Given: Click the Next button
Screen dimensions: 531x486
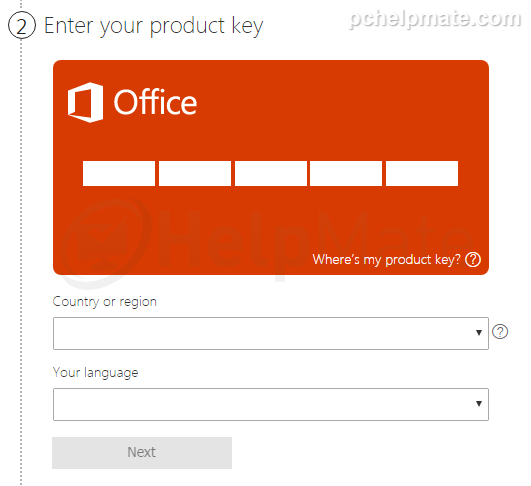Looking at the screenshot, I should click(142, 453).
